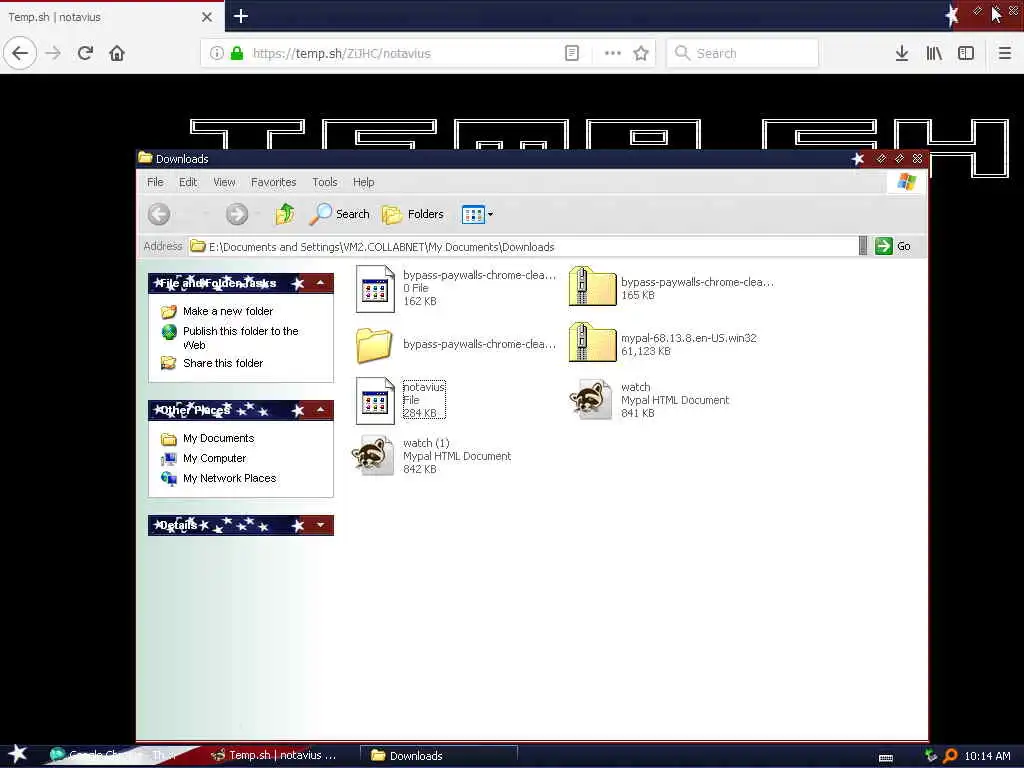
Task: Show sidebars in the browser
Action: 966,53
